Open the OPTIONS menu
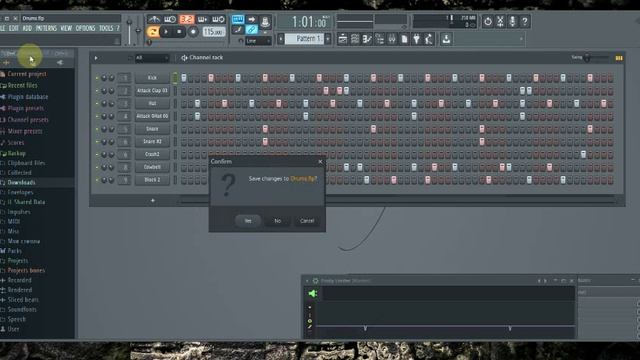The width and height of the screenshot is (640, 360). (x=85, y=28)
